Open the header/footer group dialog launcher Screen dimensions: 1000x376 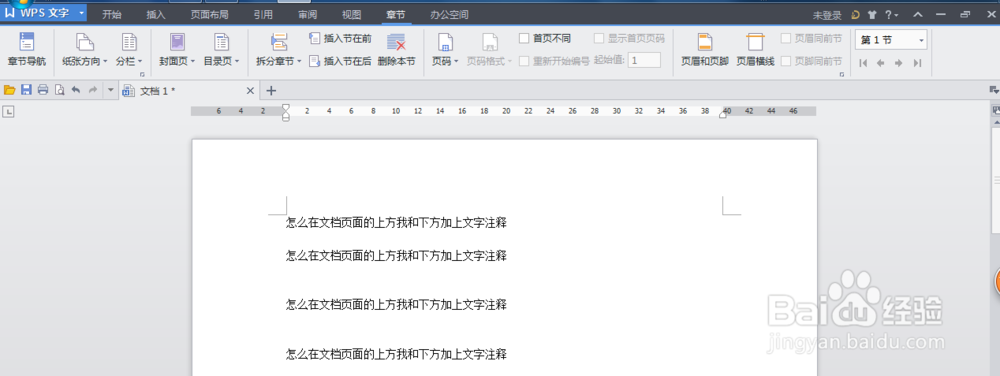[x=842, y=75]
